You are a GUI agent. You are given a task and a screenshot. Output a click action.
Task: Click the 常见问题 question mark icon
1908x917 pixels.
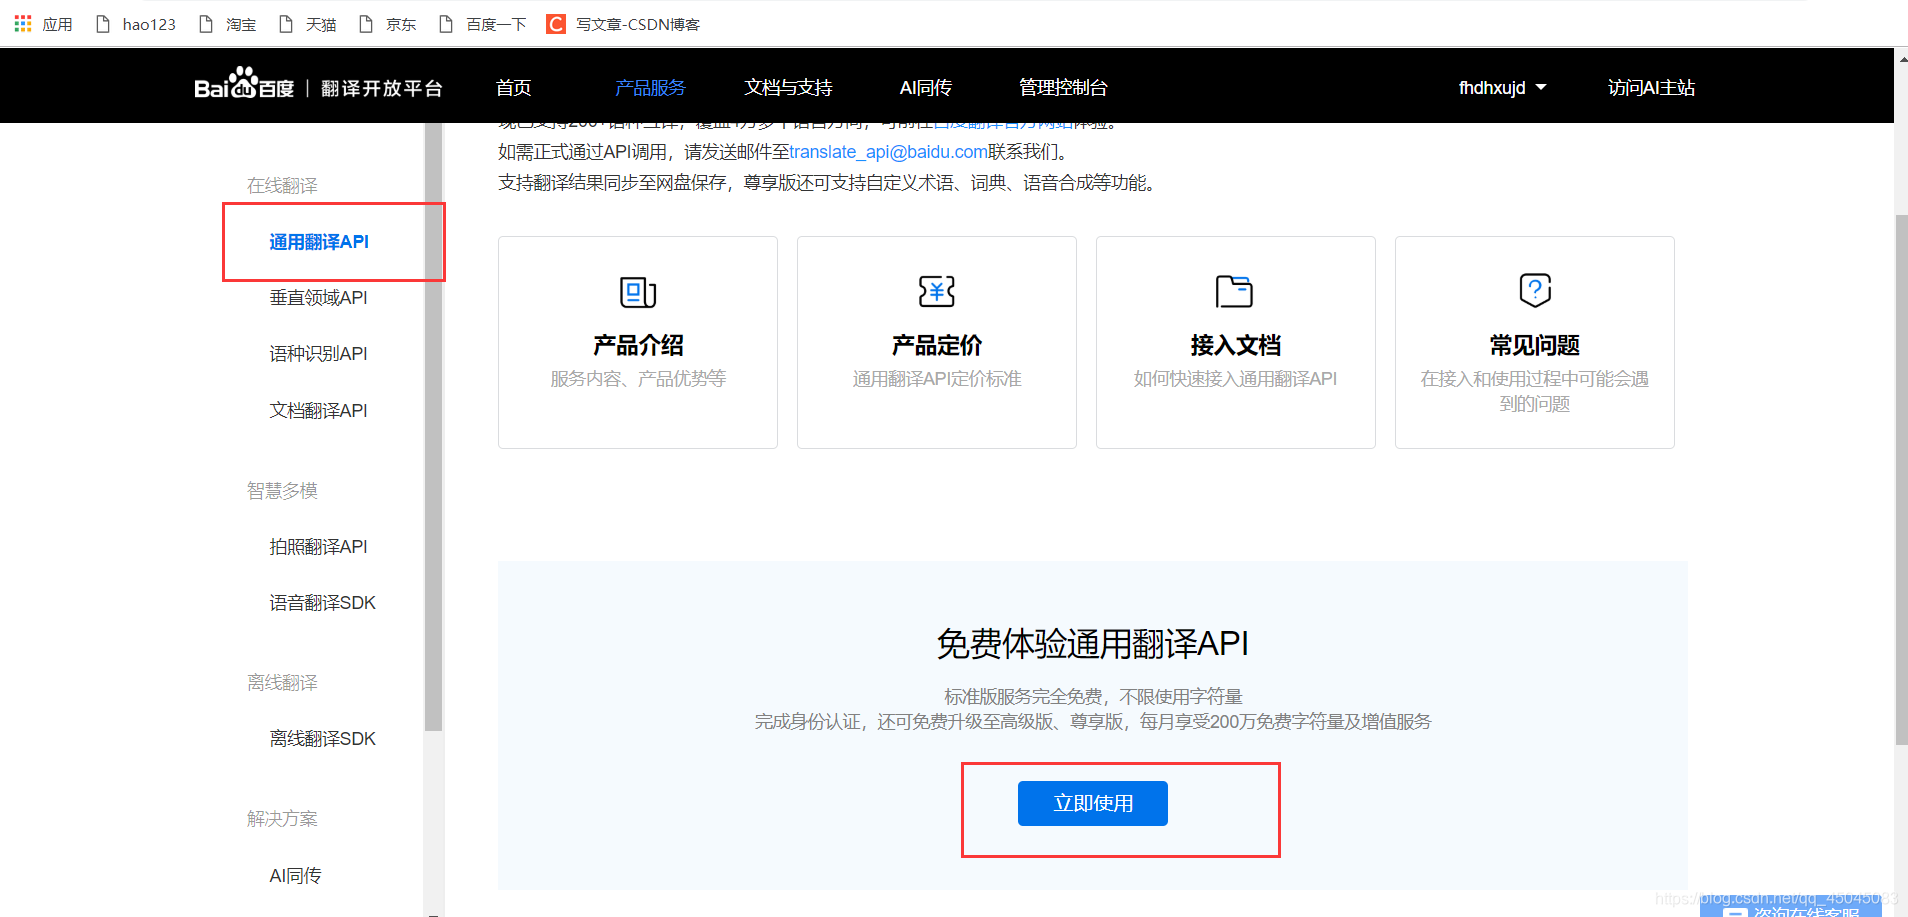(x=1535, y=290)
